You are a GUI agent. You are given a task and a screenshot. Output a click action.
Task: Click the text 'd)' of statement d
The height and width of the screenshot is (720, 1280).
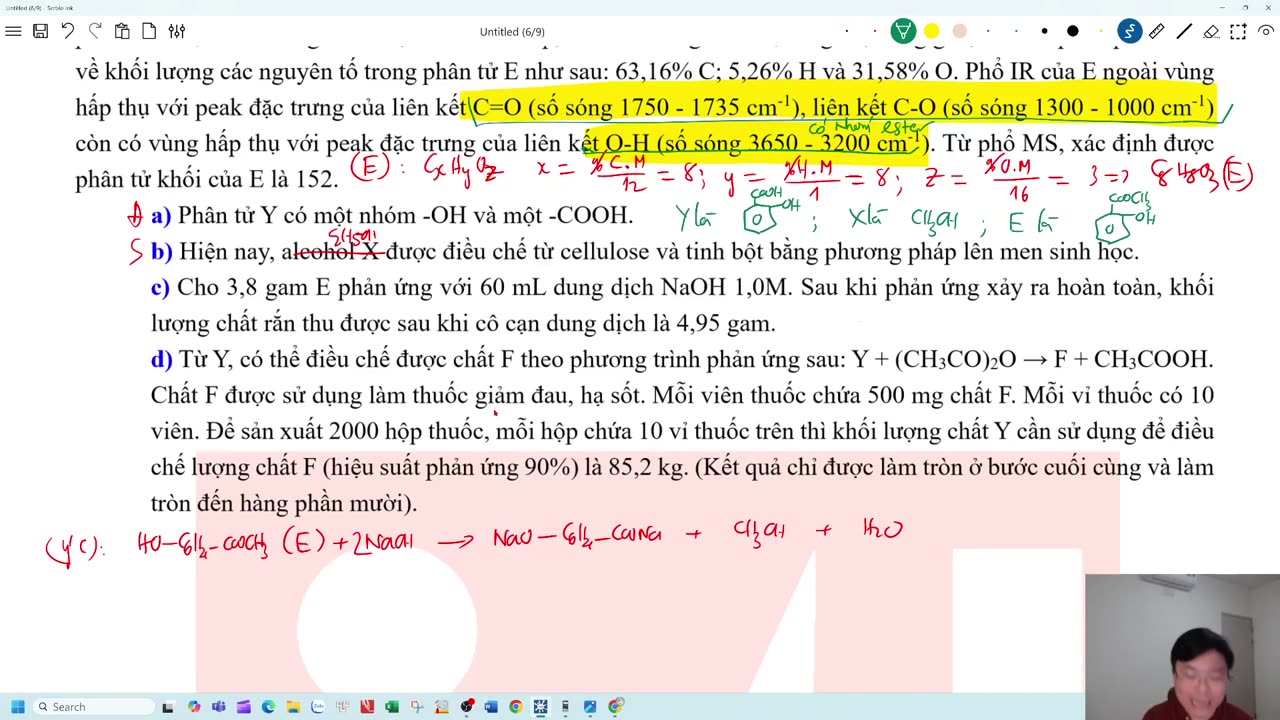point(162,359)
